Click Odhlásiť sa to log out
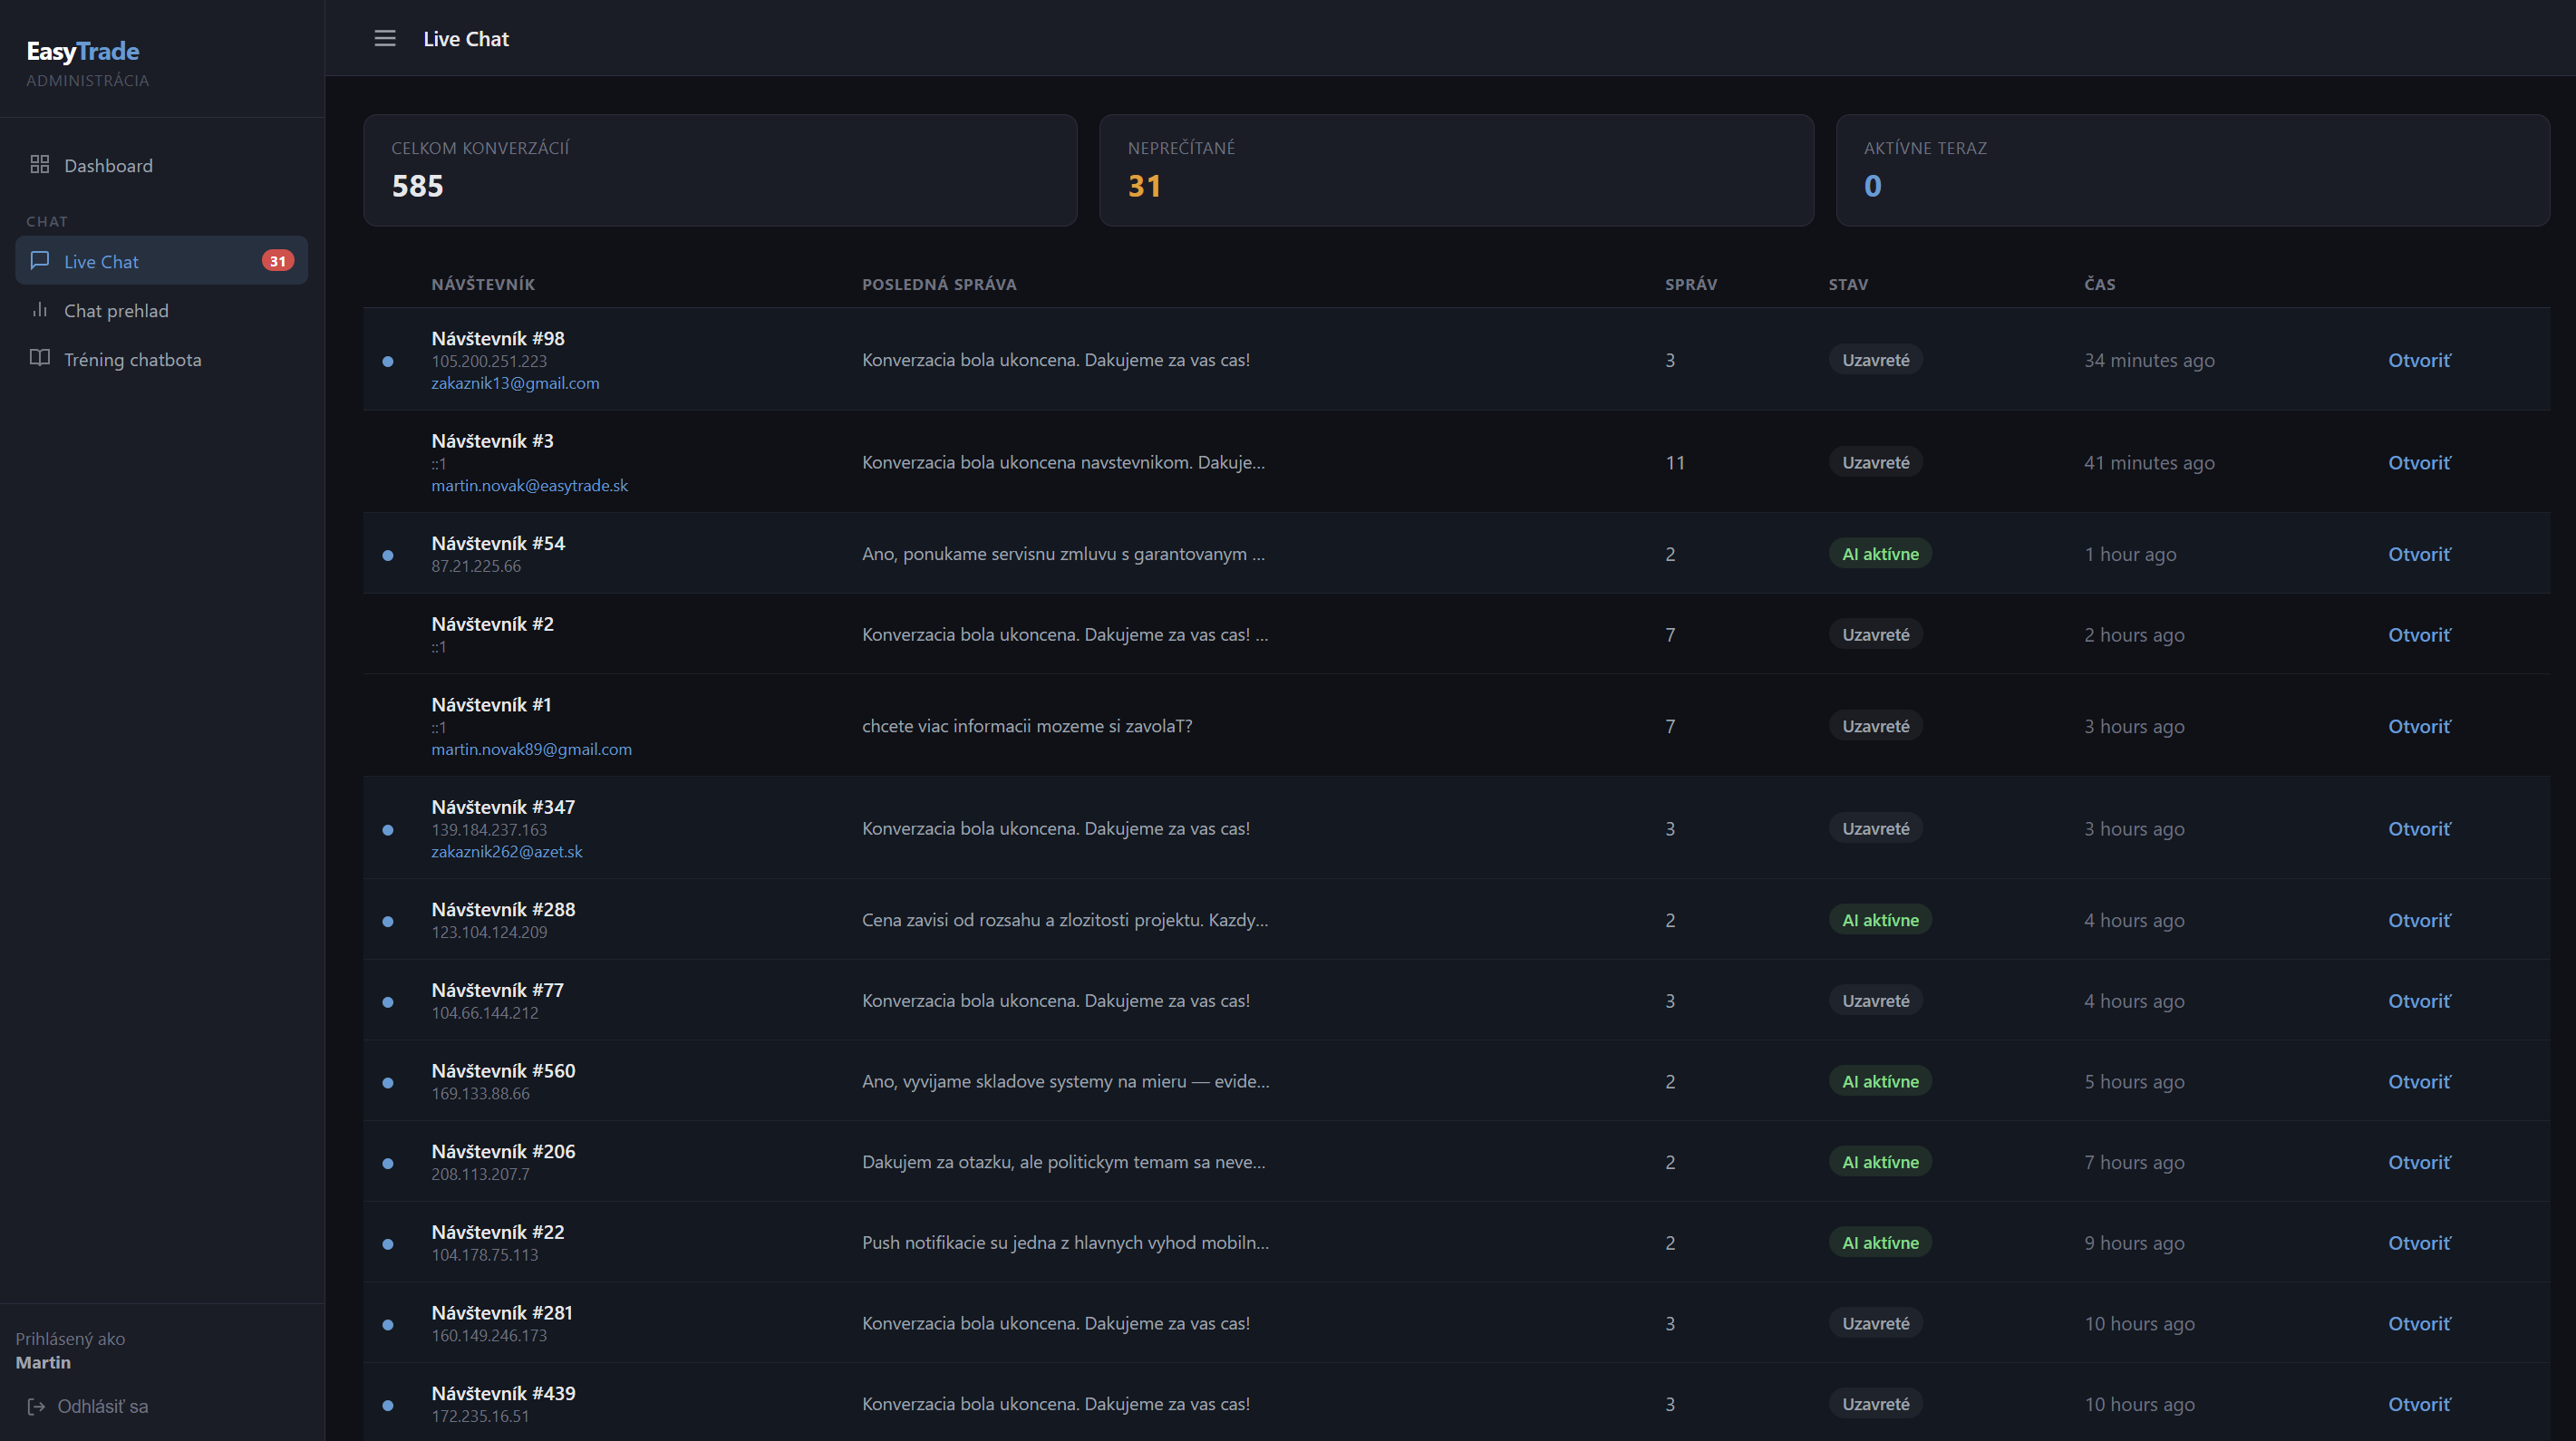The width and height of the screenshot is (2576, 1441). pos(102,1406)
